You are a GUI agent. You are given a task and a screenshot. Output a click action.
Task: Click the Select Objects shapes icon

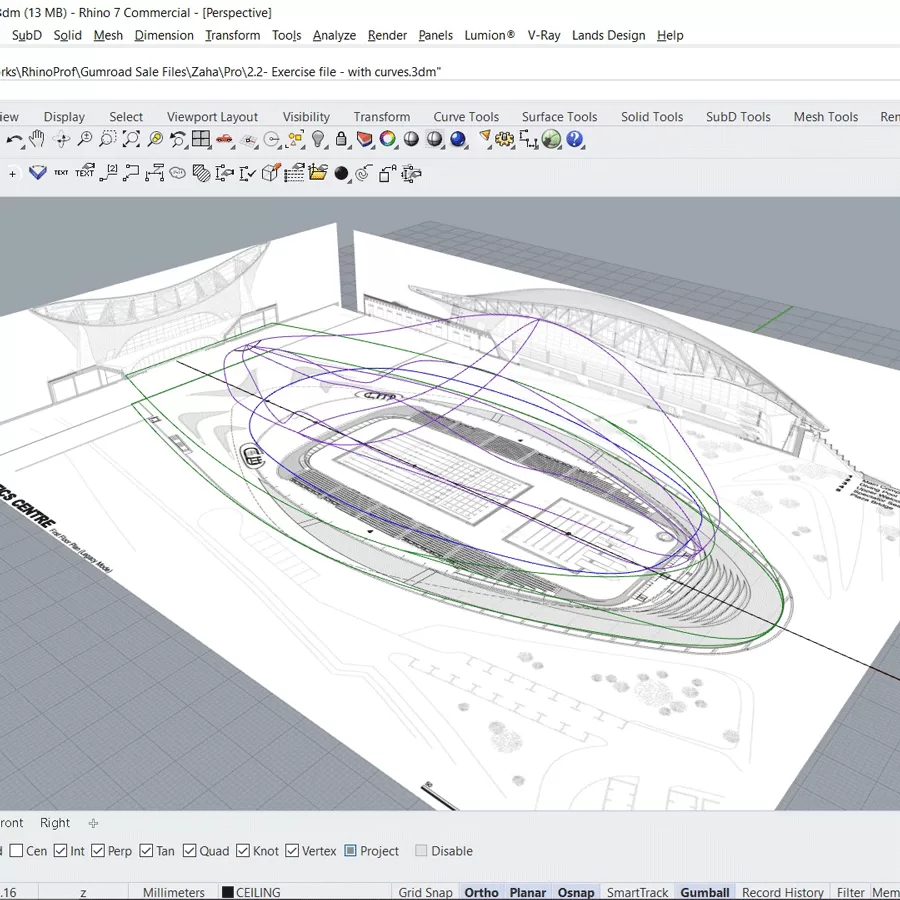click(x=296, y=139)
